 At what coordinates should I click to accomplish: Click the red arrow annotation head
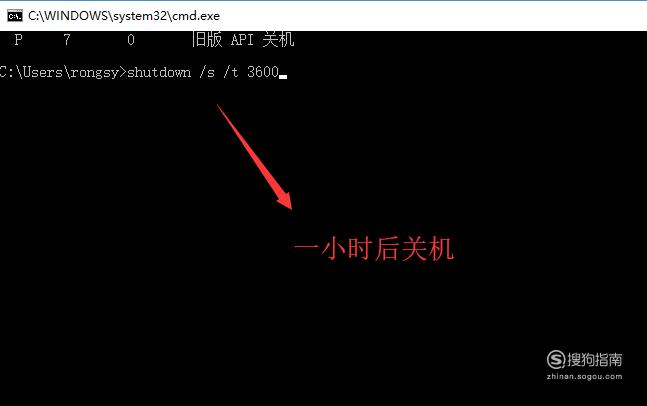(285, 201)
